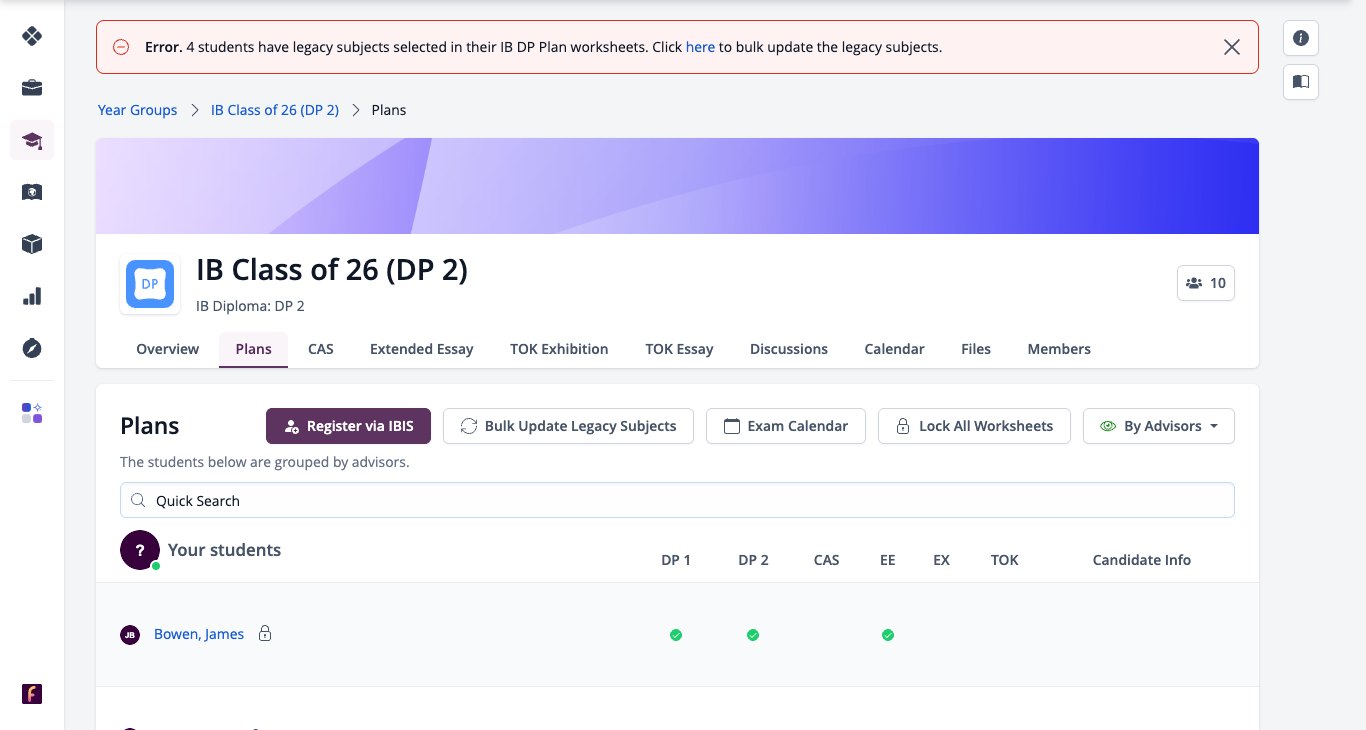Switch to the CAS tab

tap(321, 349)
